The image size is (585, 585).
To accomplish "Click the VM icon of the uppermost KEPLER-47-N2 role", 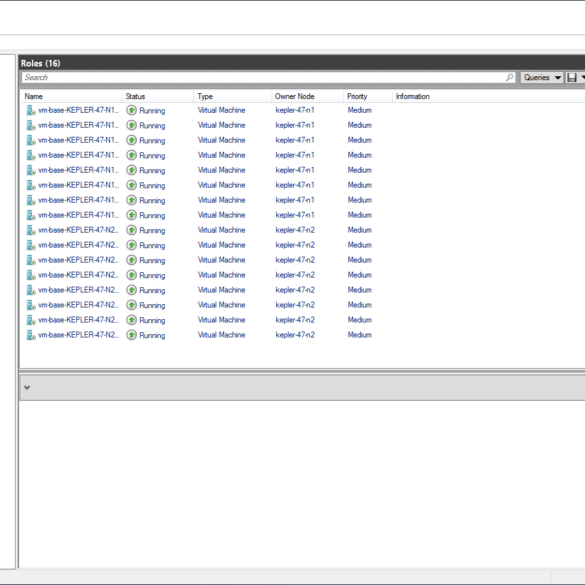I will click(31, 230).
